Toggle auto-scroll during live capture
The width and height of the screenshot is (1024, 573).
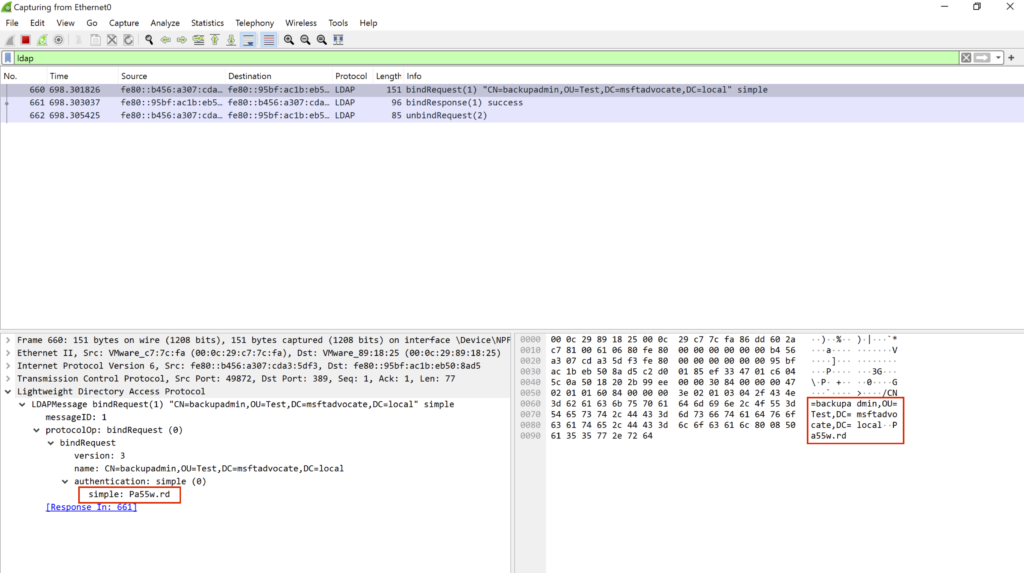click(x=249, y=40)
